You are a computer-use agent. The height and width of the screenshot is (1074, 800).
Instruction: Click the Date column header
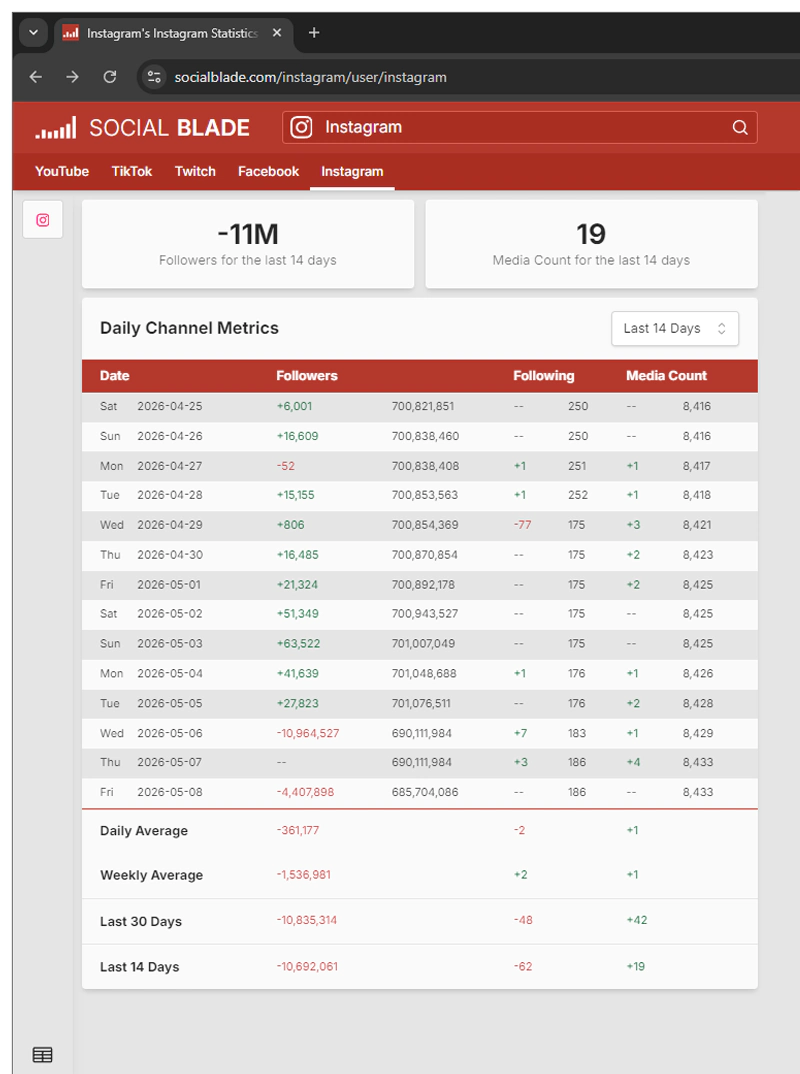click(114, 375)
